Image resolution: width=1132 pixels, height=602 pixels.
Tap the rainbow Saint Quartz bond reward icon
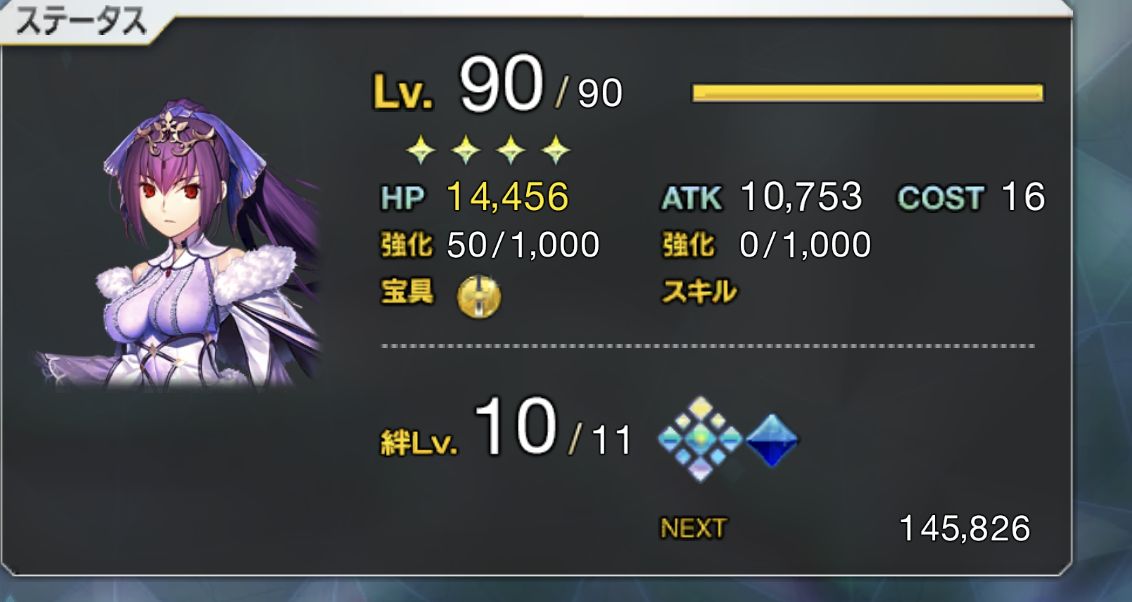[x=700, y=439]
